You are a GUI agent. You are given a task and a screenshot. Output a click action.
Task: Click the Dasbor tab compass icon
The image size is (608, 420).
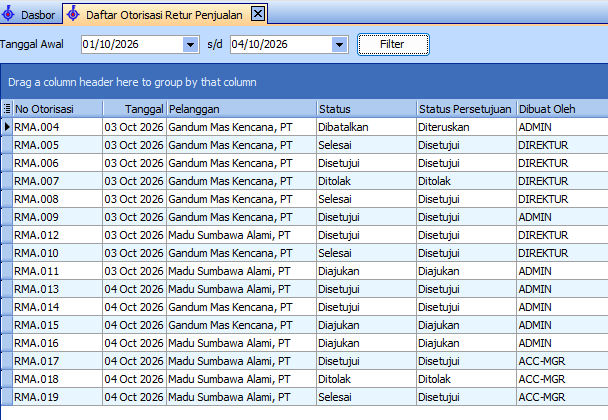coord(8,14)
